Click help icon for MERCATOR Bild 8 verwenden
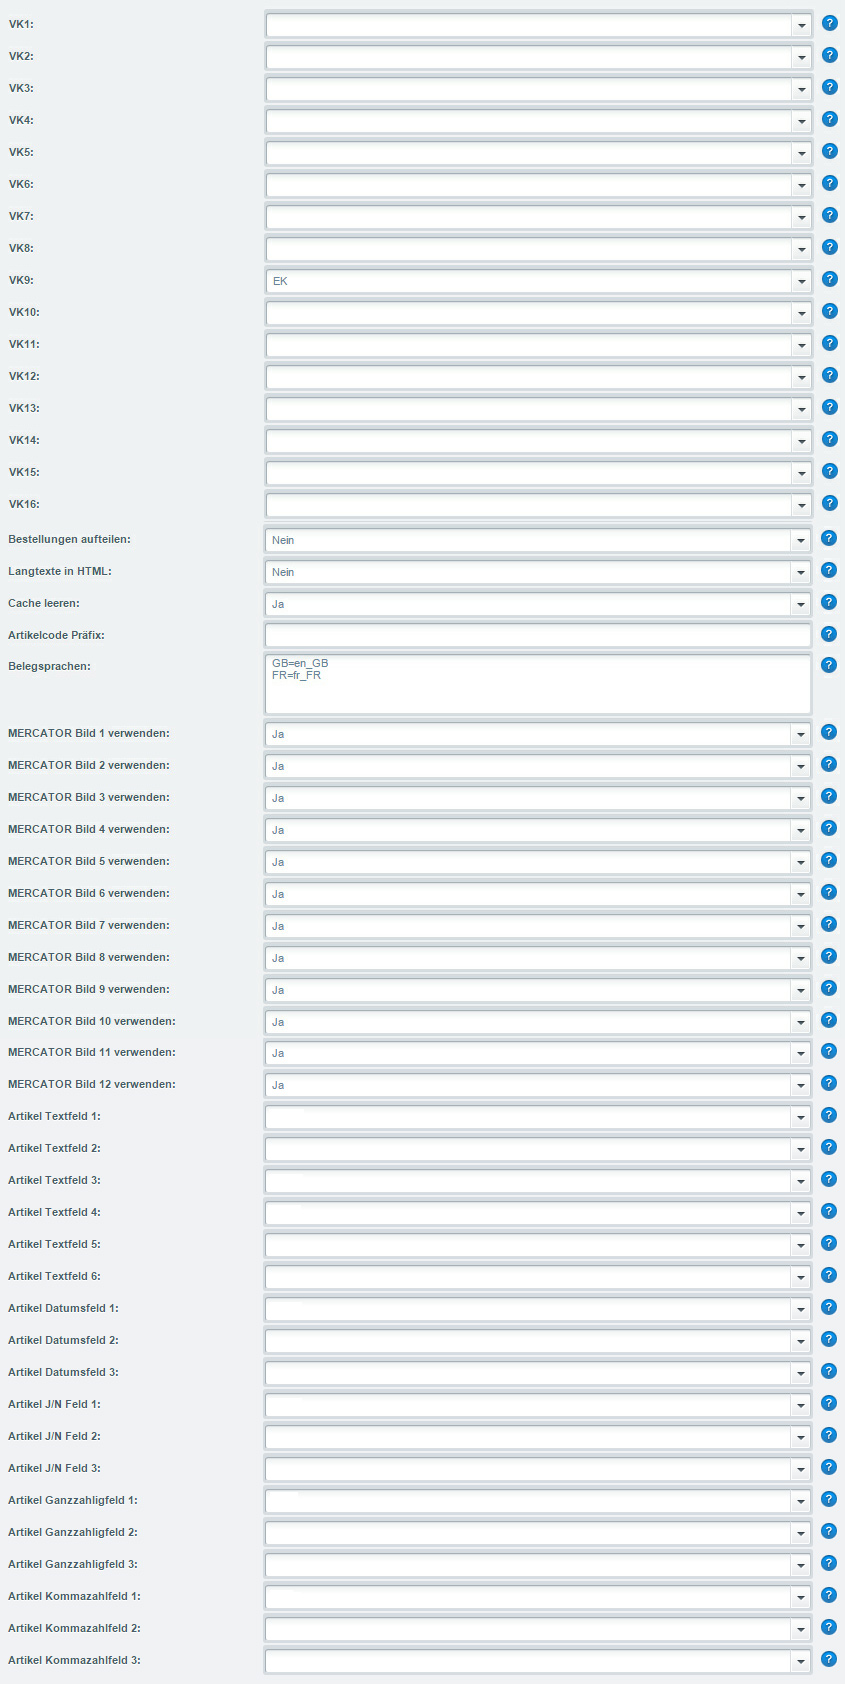Image resolution: width=845 pixels, height=1684 pixels. (x=829, y=956)
